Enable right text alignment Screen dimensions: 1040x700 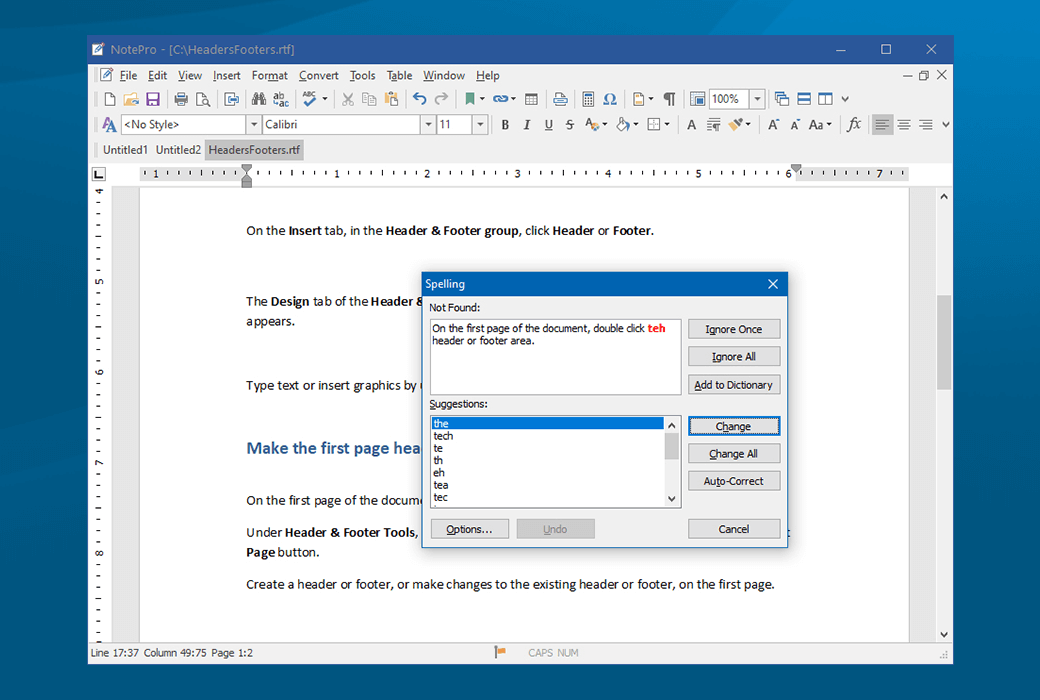pyautogui.click(x=926, y=125)
